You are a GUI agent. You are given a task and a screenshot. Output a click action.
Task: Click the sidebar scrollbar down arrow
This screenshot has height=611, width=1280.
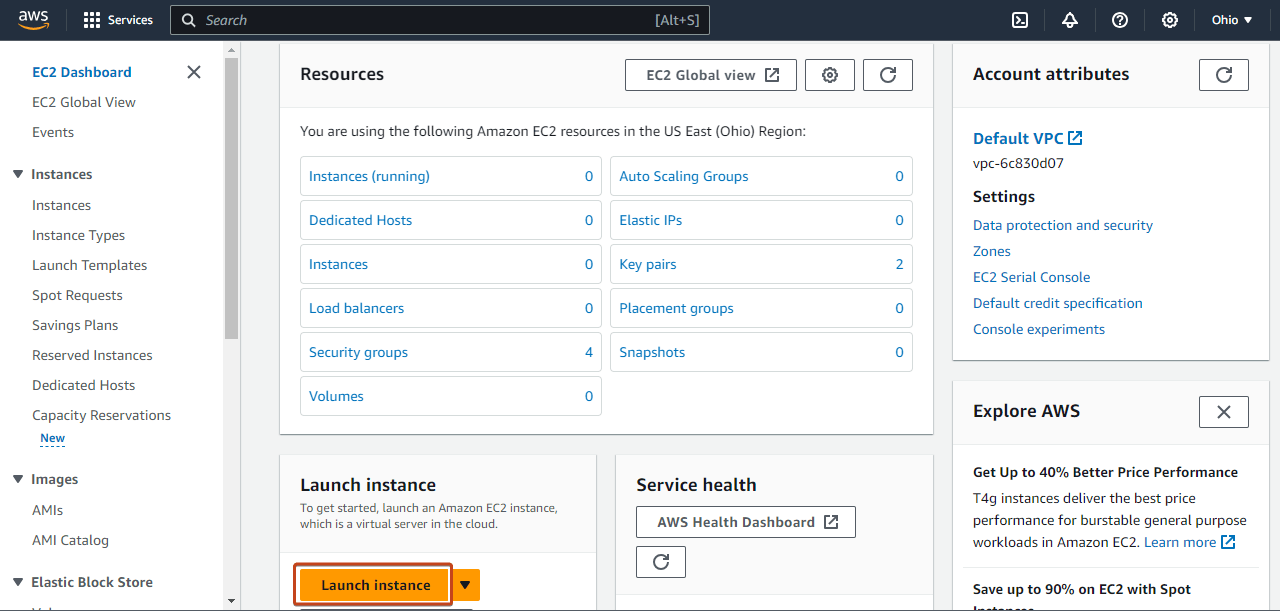click(231, 601)
